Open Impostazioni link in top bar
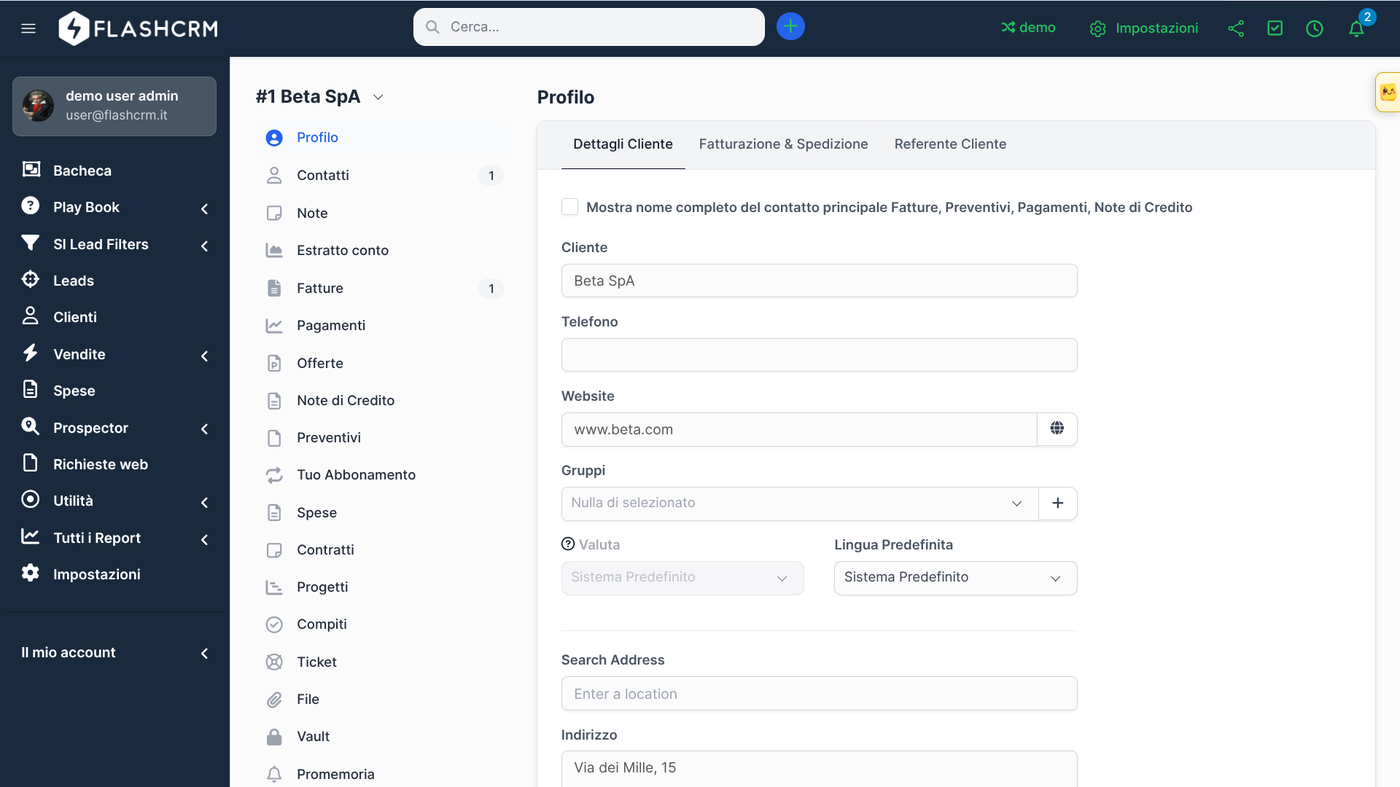The image size is (1400, 787). click(1144, 28)
